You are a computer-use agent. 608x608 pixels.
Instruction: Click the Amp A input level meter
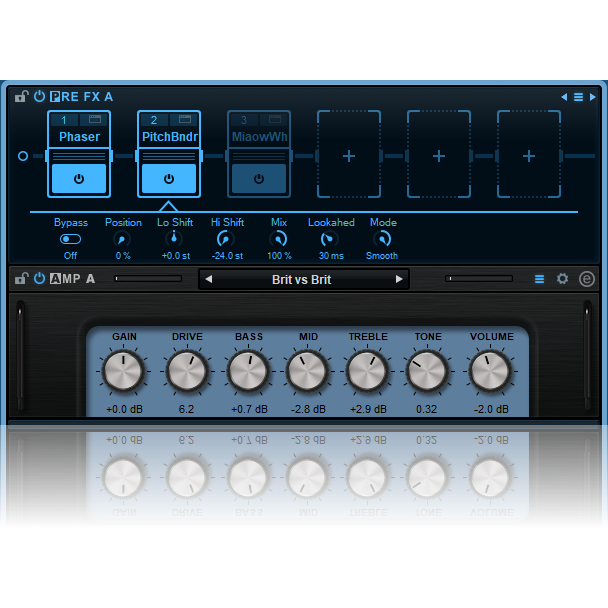point(148,278)
